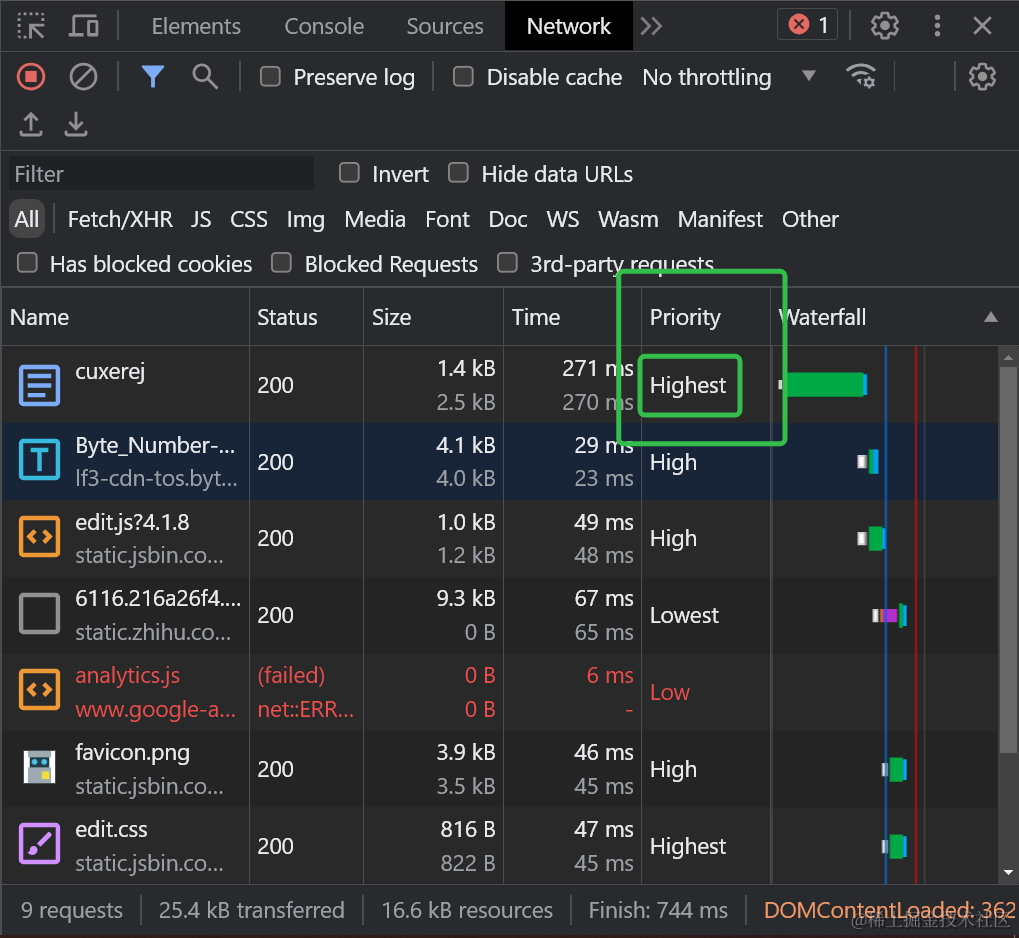The height and width of the screenshot is (938, 1019).
Task: Expand the more tabs chevron
Action: (651, 26)
